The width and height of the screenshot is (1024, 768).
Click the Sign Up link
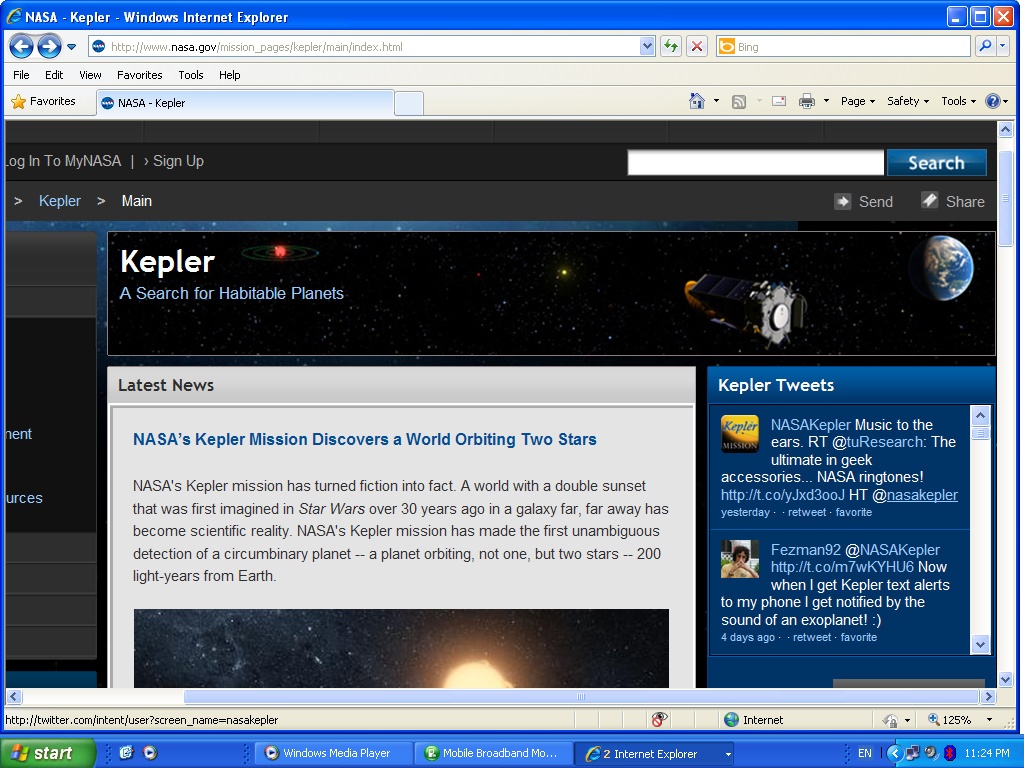(178, 161)
